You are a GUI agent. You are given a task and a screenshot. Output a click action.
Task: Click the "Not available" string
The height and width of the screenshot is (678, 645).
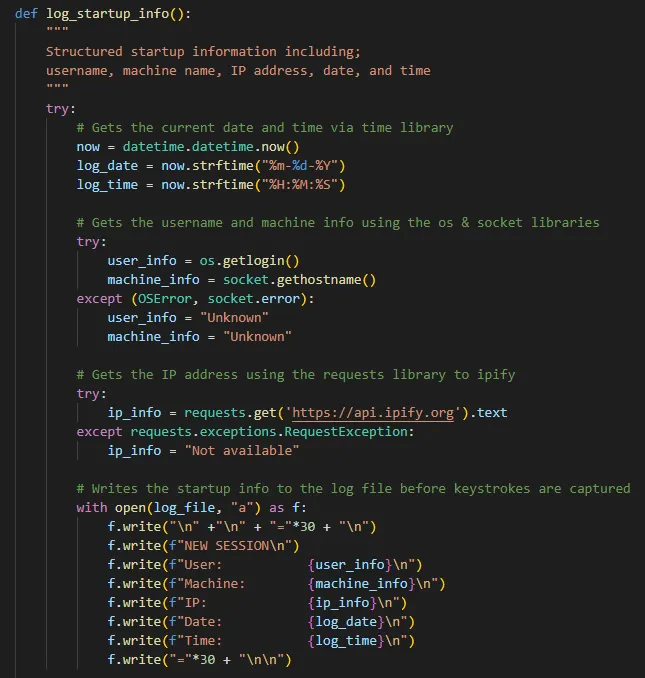point(242,451)
